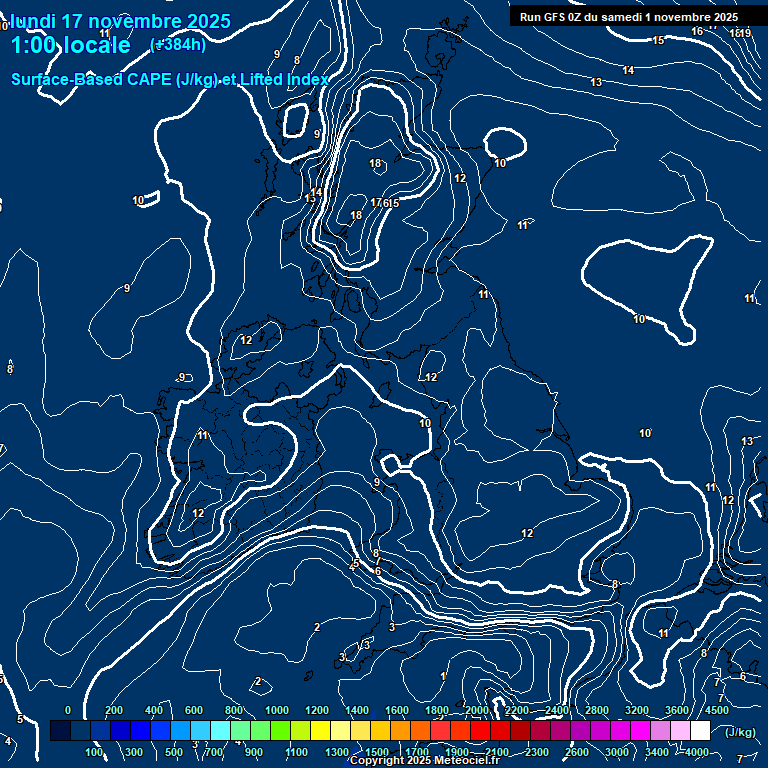The height and width of the screenshot is (768, 768).
Task: Click the '2300' legend scale value
Action: (537, 752)
